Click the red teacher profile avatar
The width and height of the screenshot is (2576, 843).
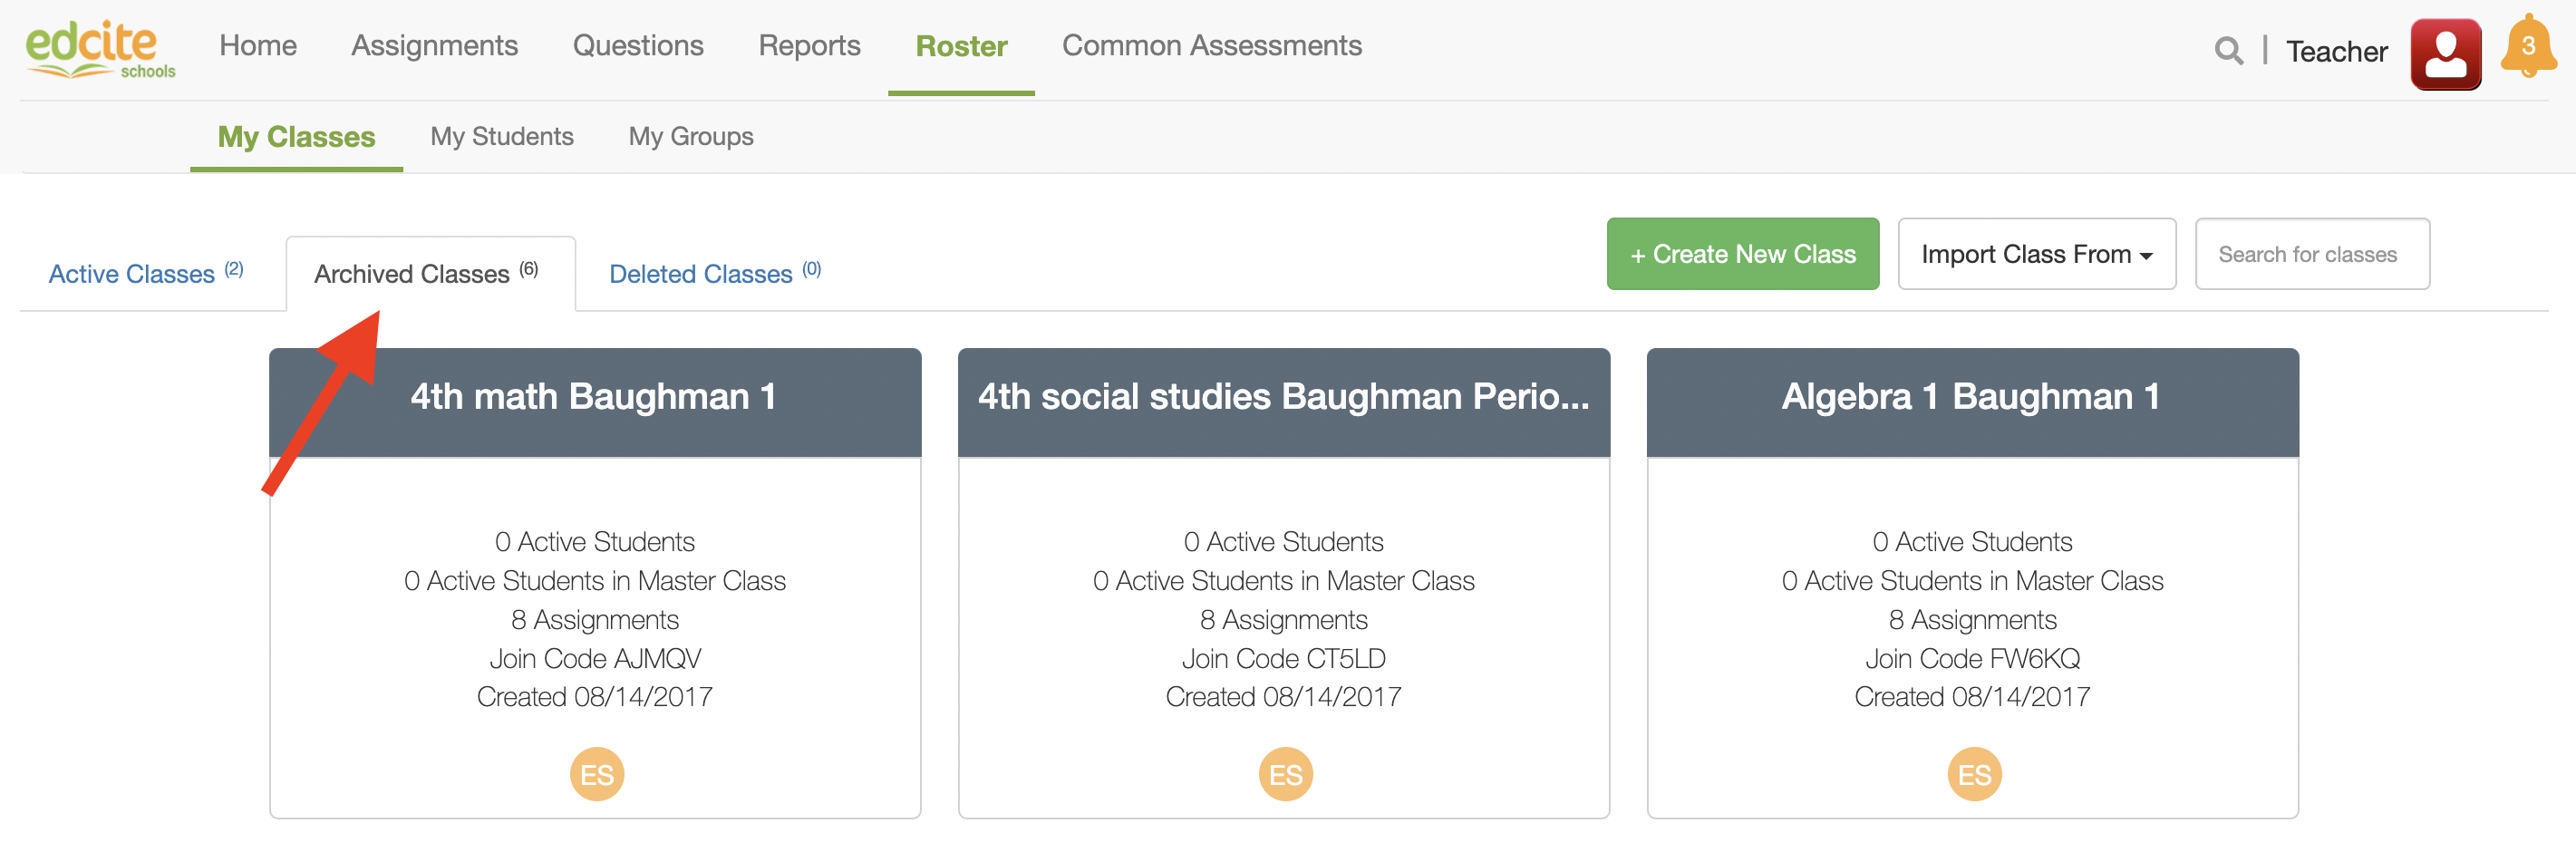(x=2444, y=54)
